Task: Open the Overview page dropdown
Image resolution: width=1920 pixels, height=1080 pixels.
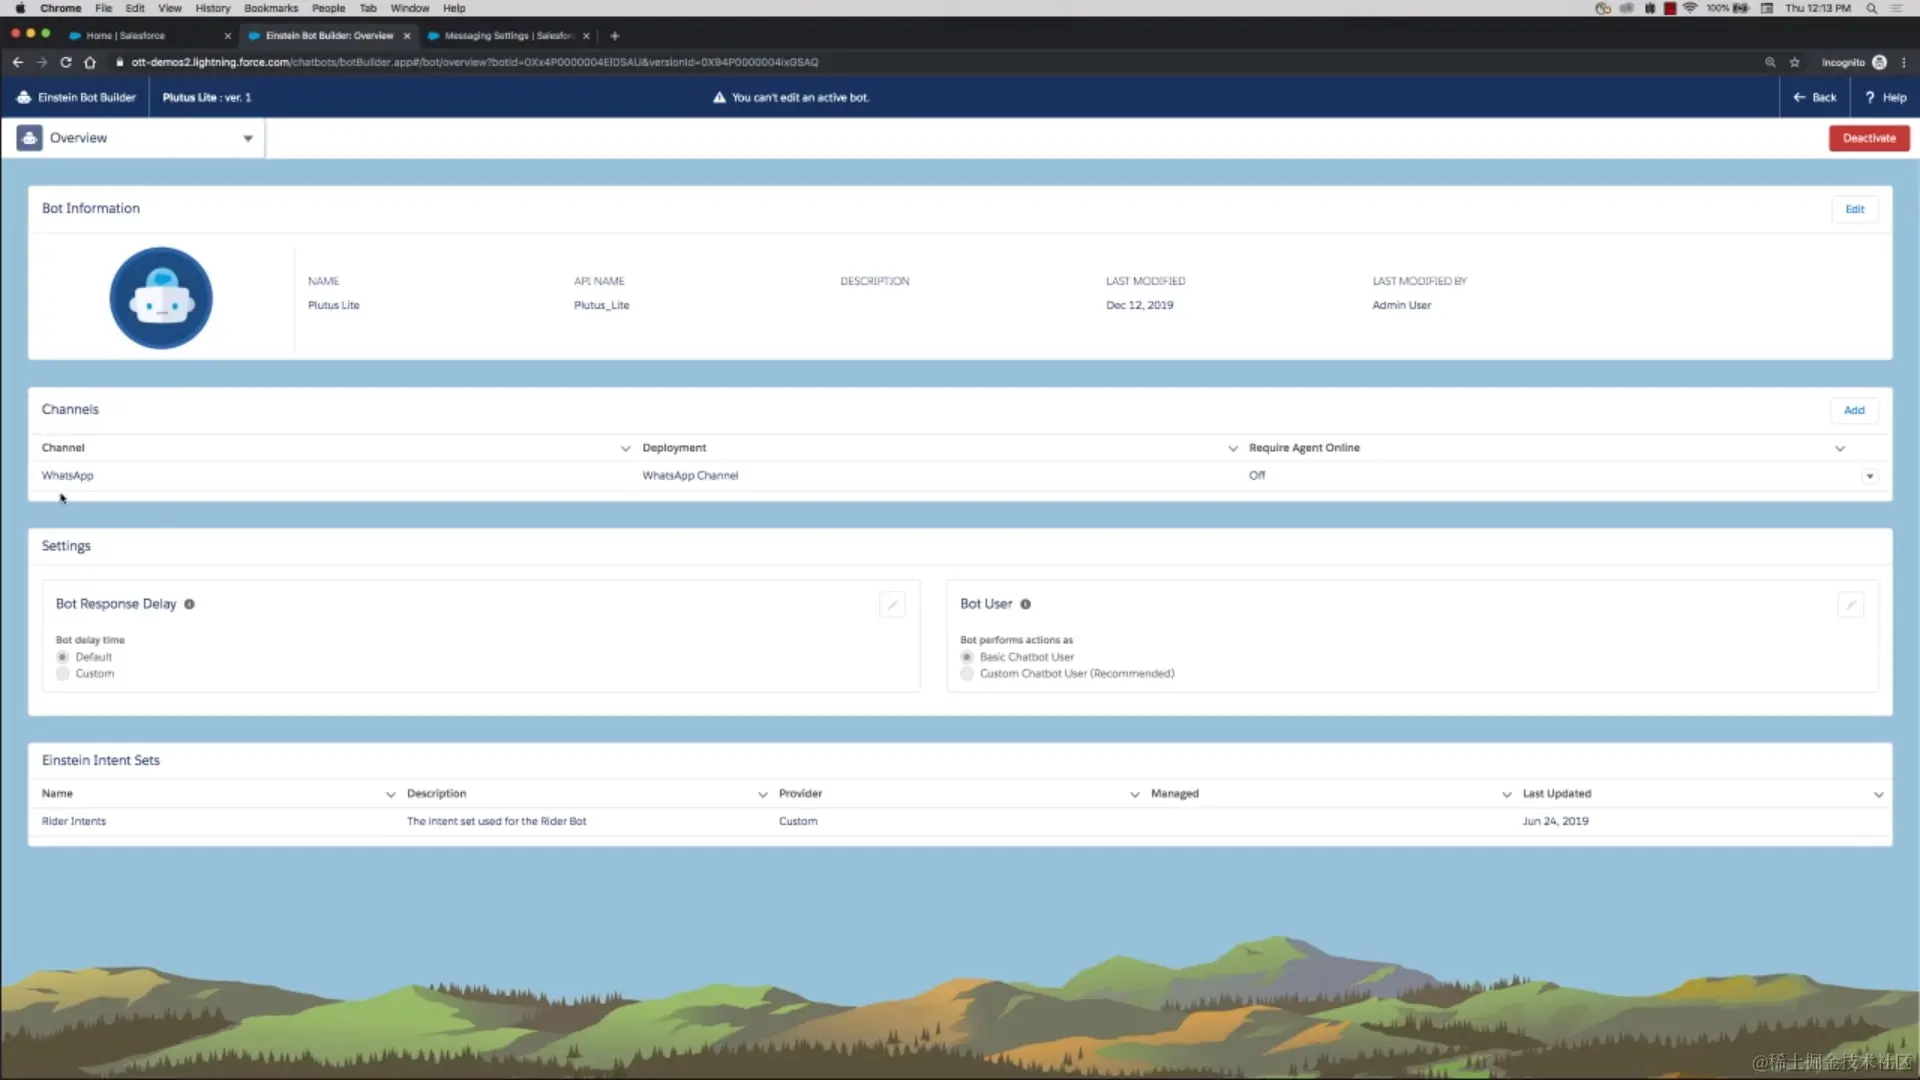Action: point(247,138)
